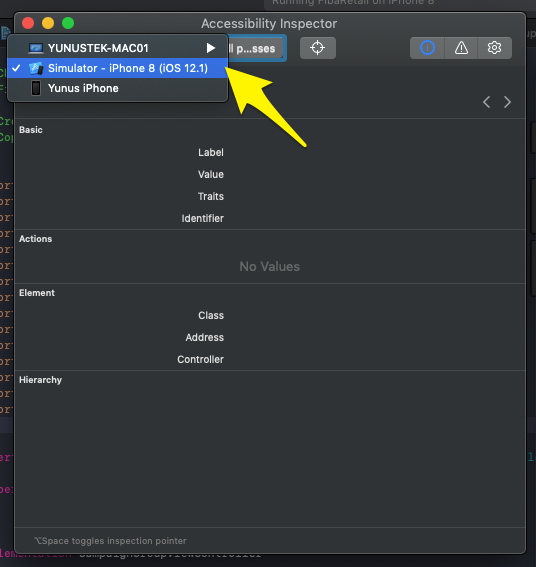Open the All processes dropdown
Image resolution: width=536 pixels, height=567 pixels.
click(x=257, y=48)
